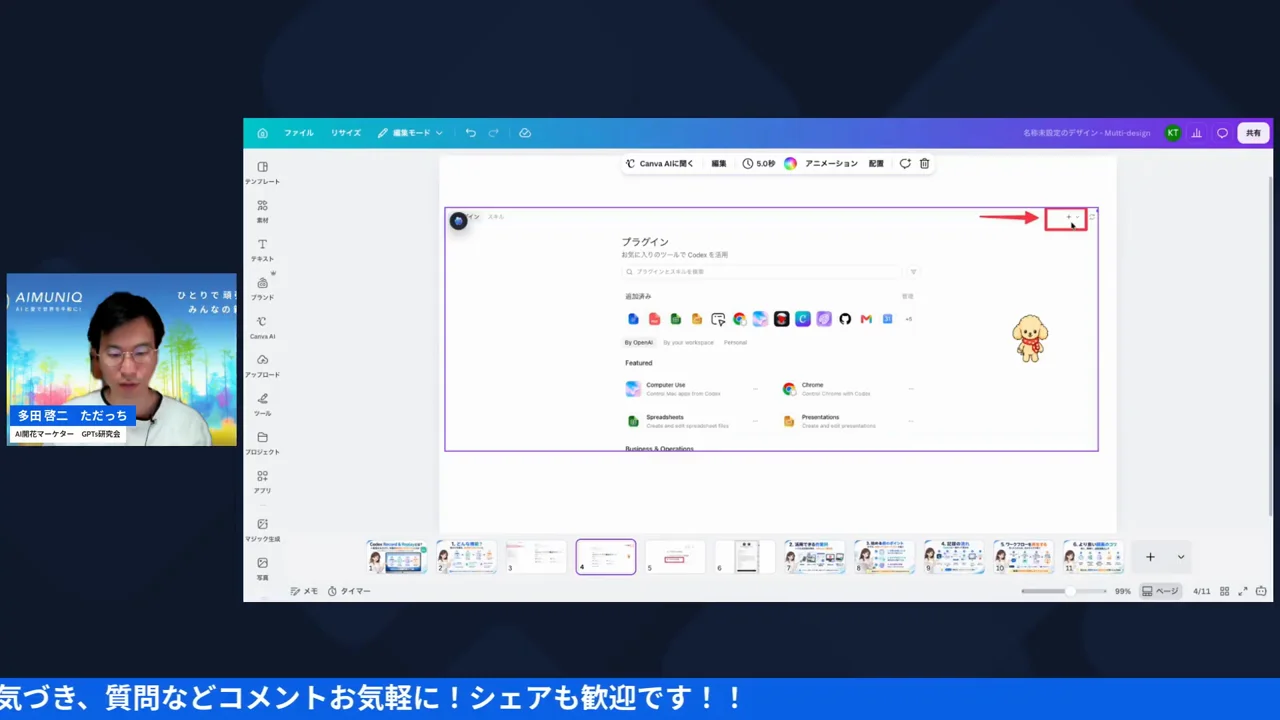The width and height of the screenshot is (1280, 720).
Task: Open 配置 position options
Action: [876, 163]
